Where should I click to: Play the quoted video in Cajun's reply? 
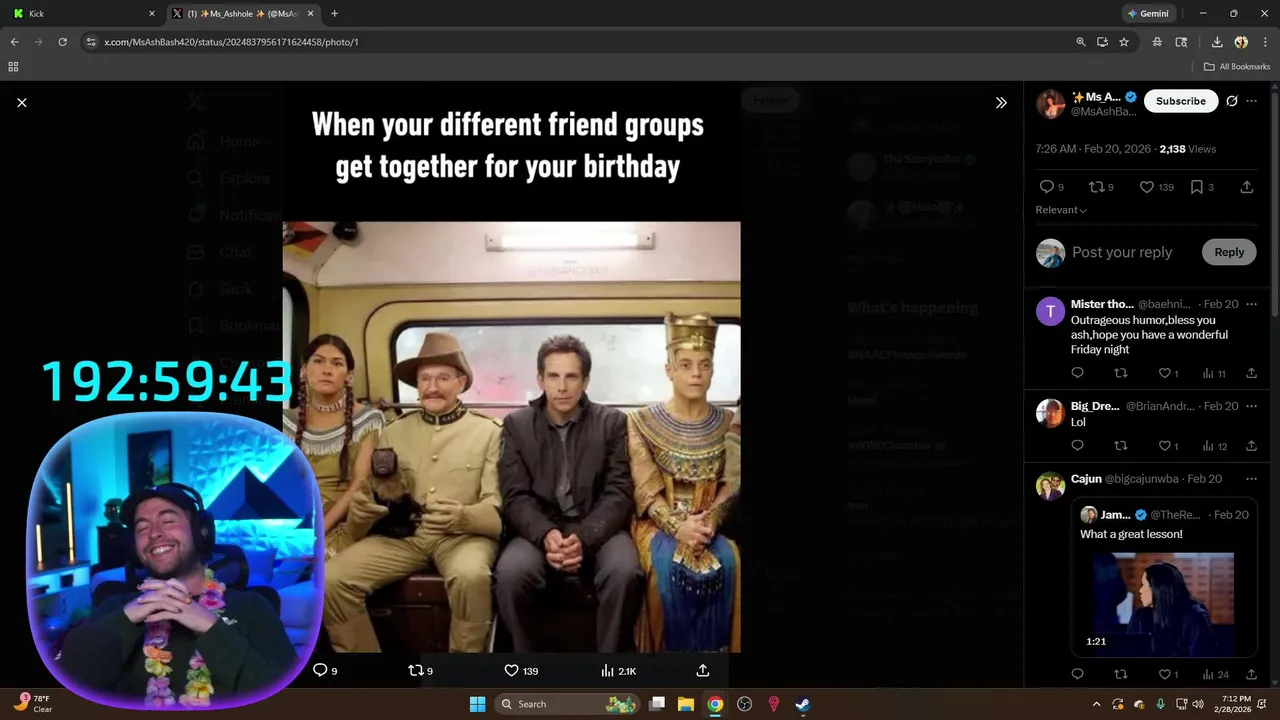[x=1162, y=604]
